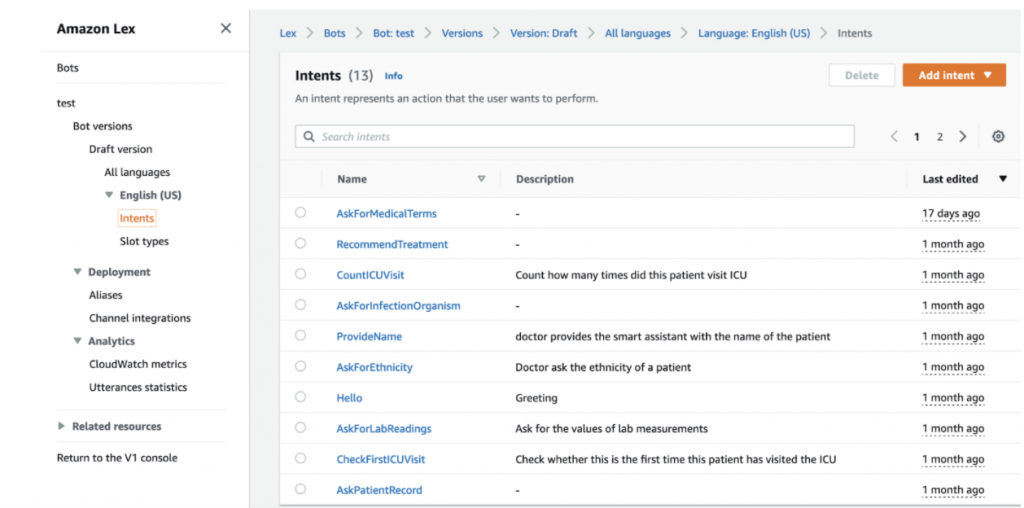Click All languages breadcrumb
The image size is (1024, 508).
pyautogui.click(x=637, y=33)
